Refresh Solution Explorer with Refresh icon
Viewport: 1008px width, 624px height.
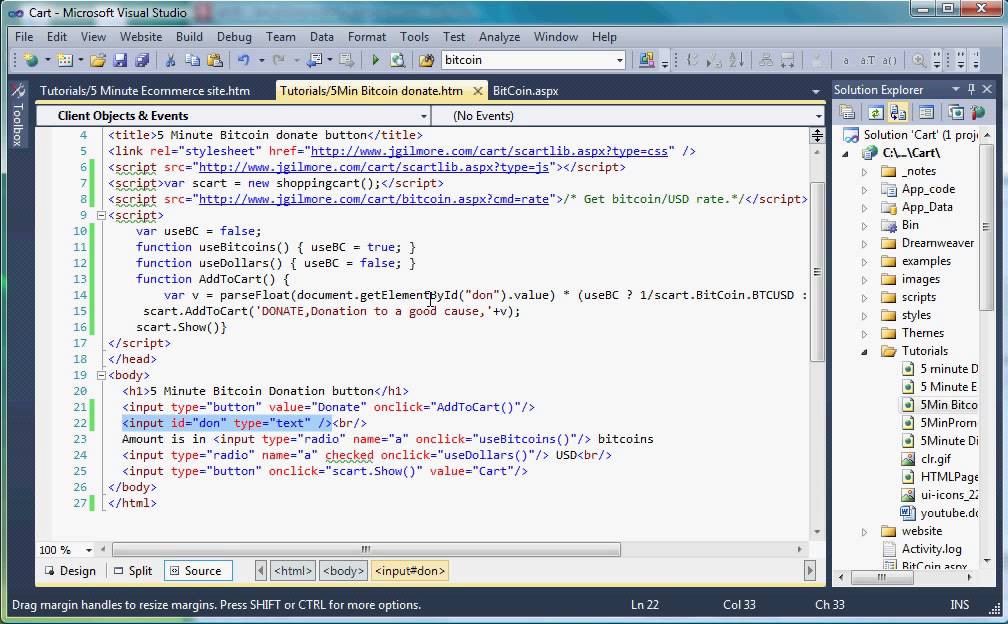click(876, 112)
